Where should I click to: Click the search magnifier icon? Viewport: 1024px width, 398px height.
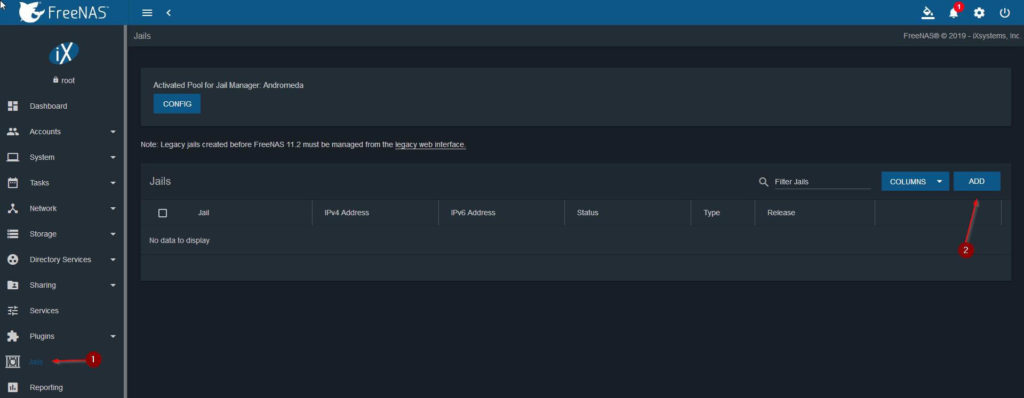(763, 182)
